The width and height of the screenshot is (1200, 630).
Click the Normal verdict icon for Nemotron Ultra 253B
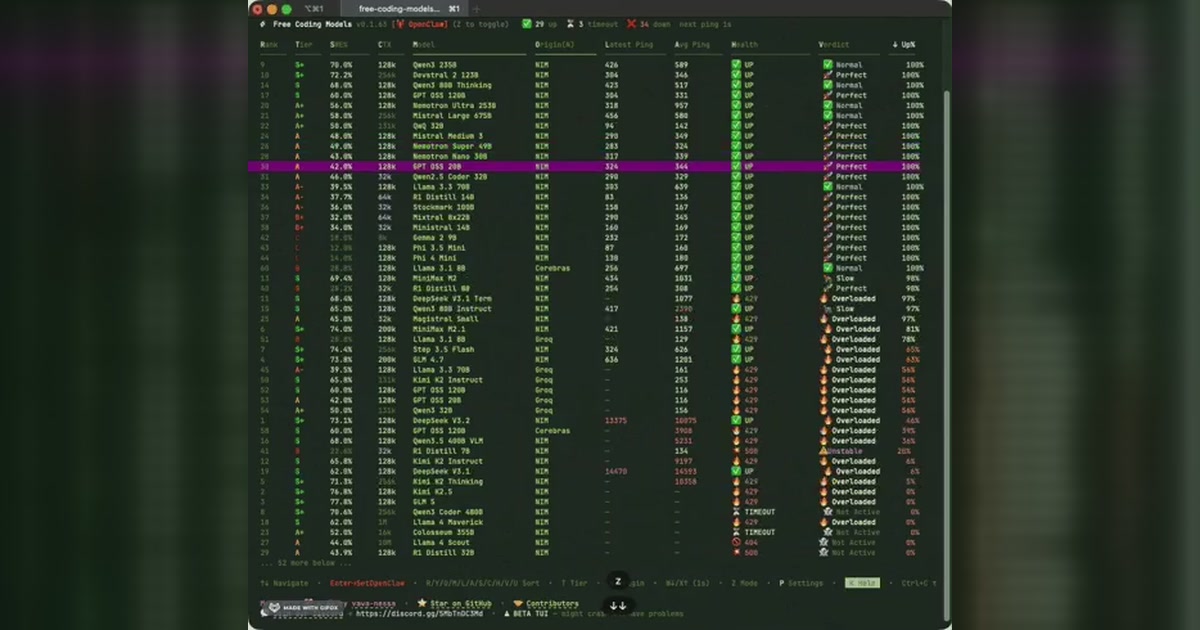click(x=828, y=105)
